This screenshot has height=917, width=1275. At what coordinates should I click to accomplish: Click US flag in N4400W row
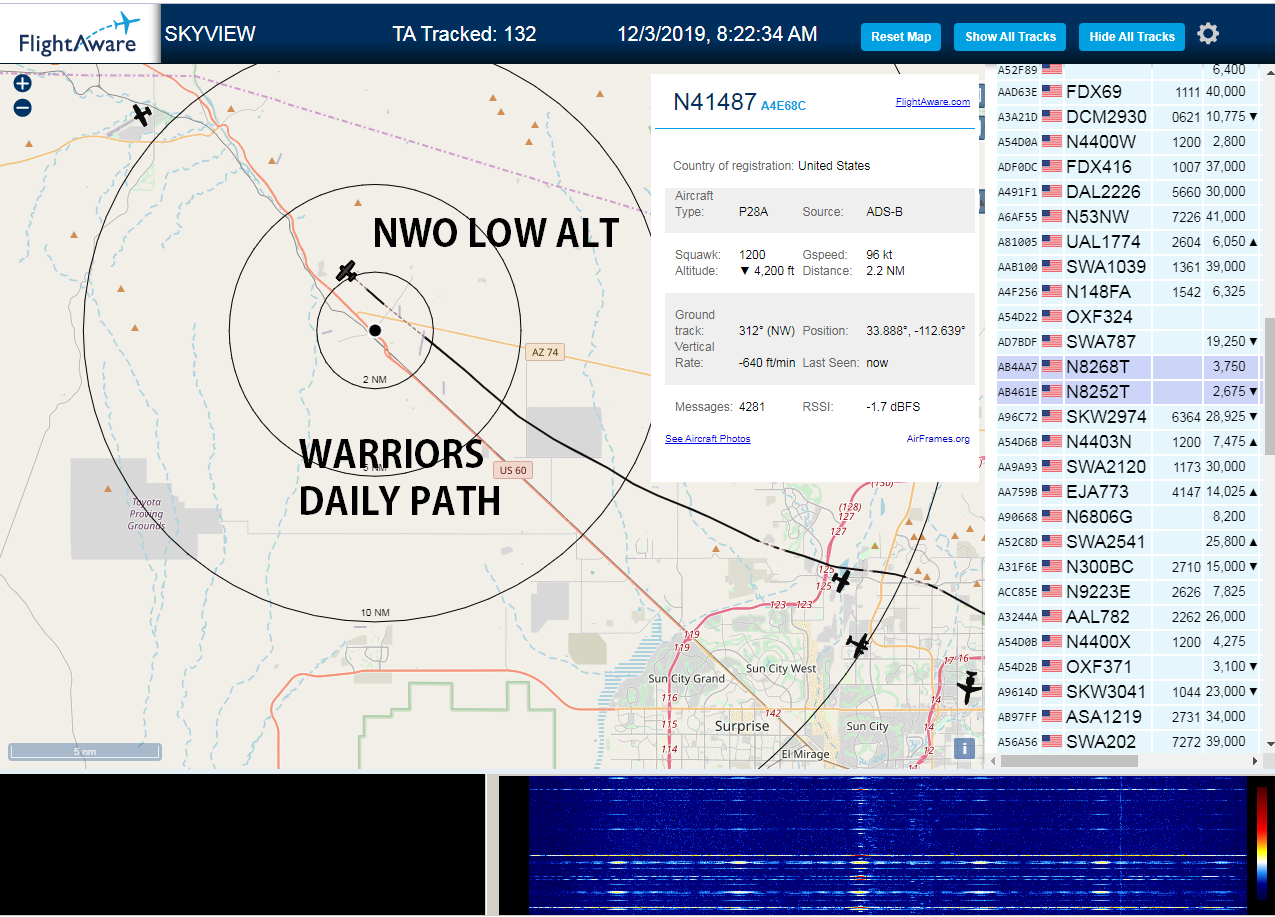pos(1051,142)
